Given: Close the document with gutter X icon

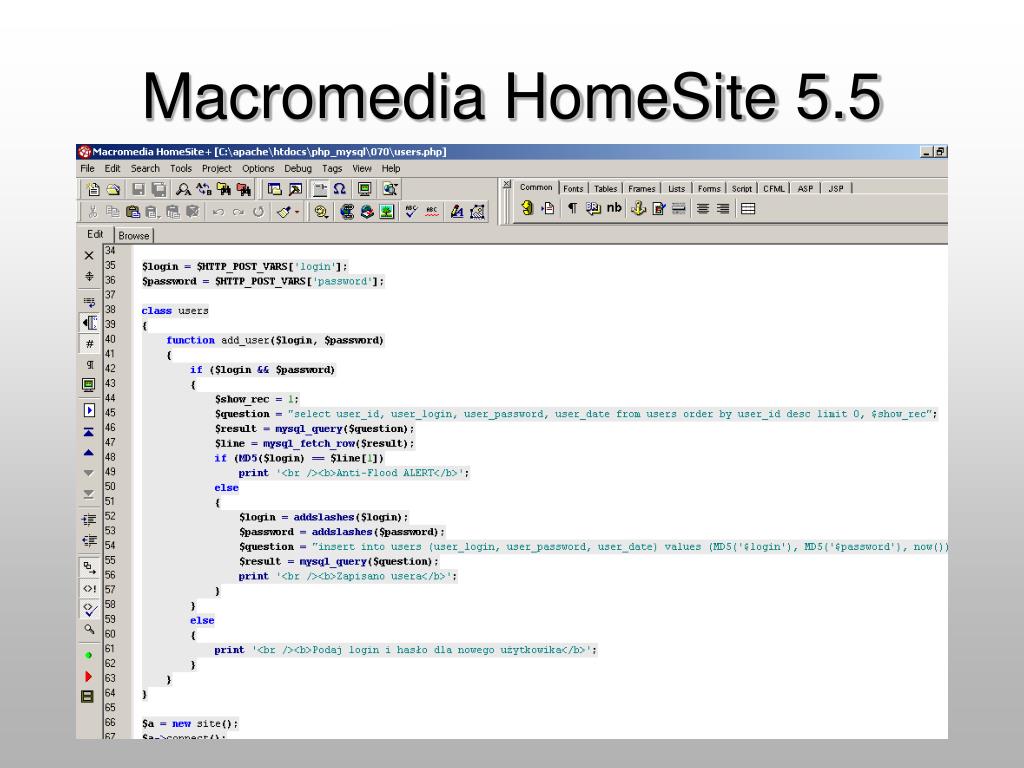Looking at the screenshot, I should [89, 255].
